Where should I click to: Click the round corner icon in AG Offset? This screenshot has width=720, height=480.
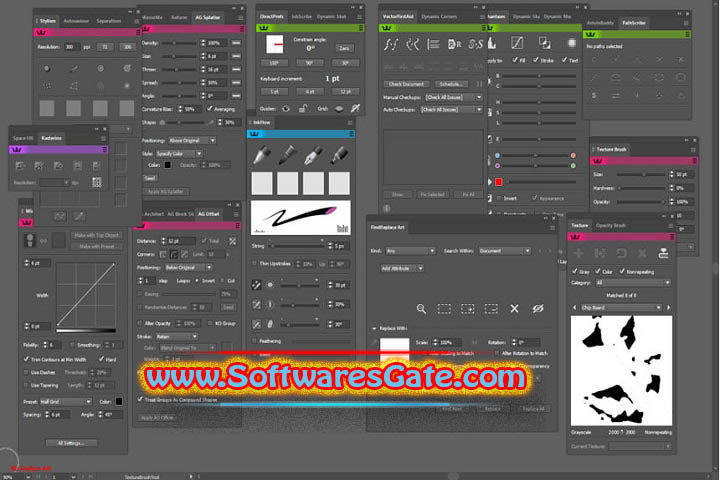pos(174,254)
